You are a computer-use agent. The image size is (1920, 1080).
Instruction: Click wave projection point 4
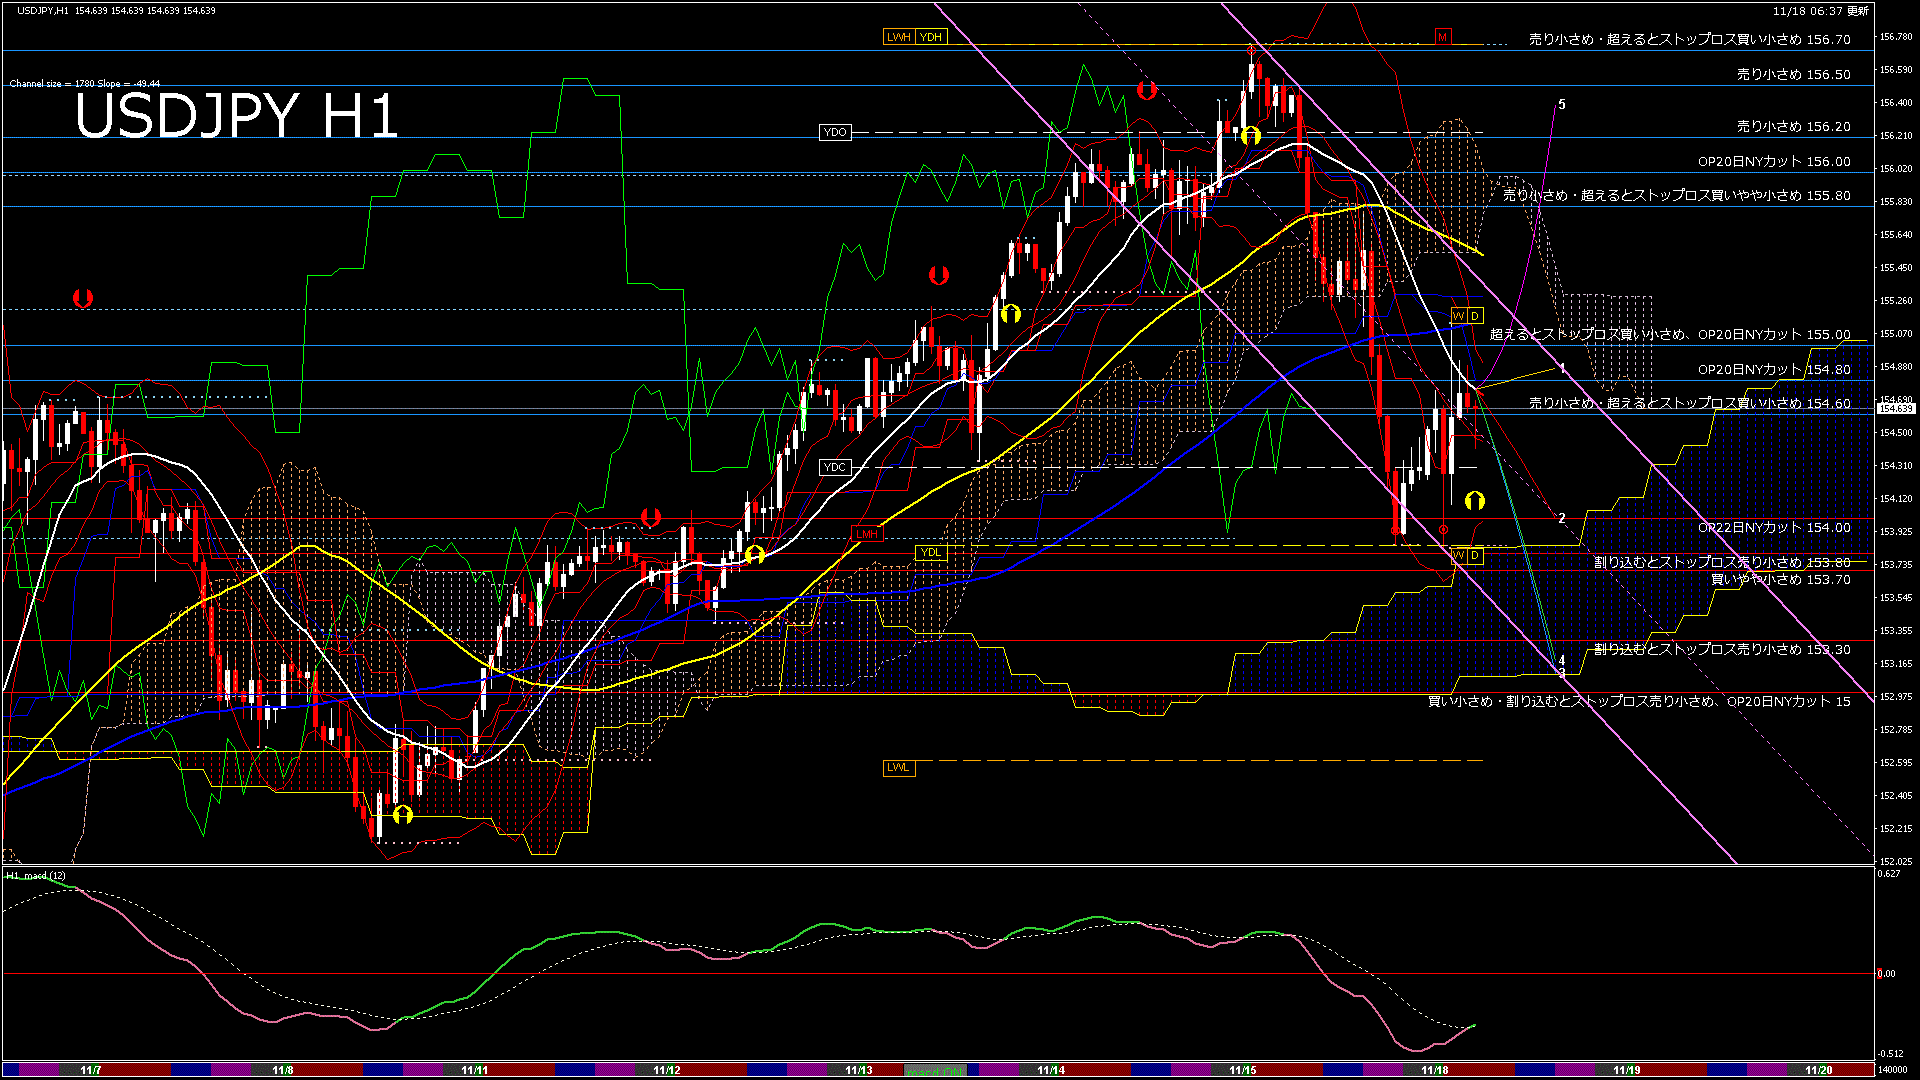pyautogui.click(x=1562, y=660)
